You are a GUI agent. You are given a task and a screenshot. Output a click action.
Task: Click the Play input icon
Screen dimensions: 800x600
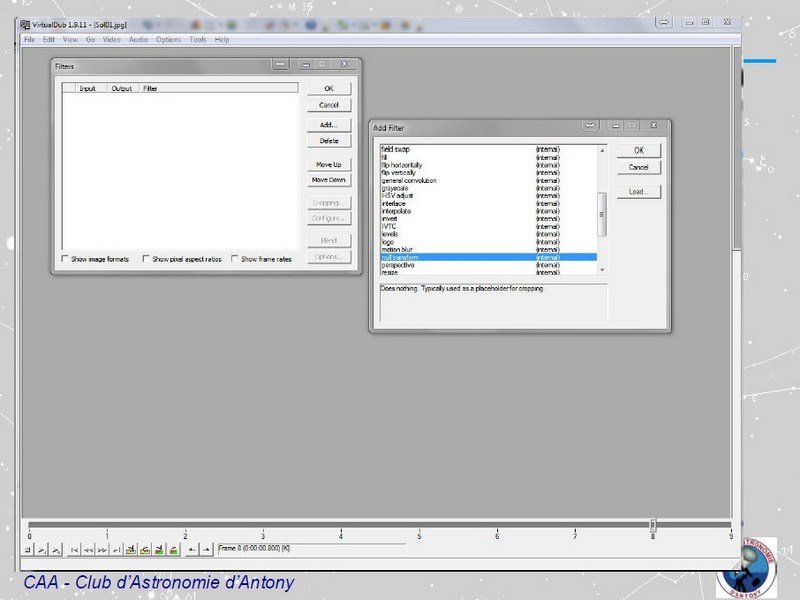point(41,549)
